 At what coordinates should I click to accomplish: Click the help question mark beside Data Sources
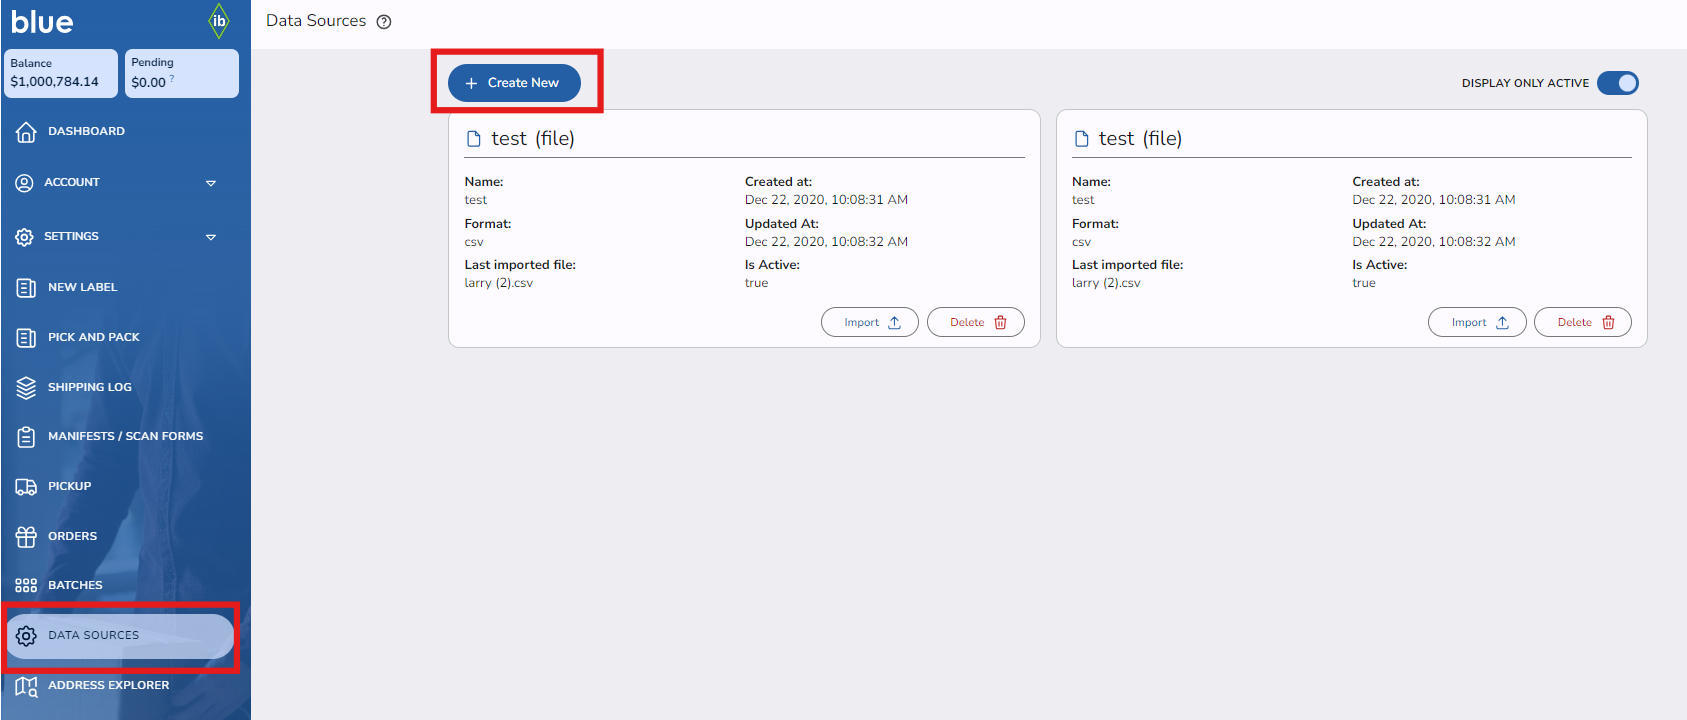click(384, 22)
